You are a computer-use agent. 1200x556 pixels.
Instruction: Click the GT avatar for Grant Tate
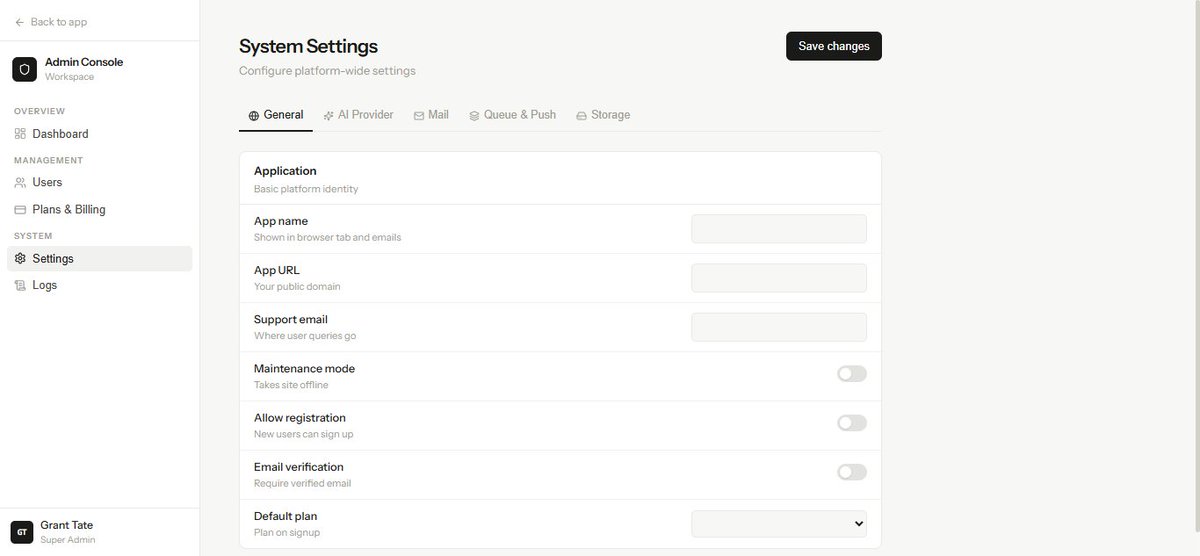22,532
